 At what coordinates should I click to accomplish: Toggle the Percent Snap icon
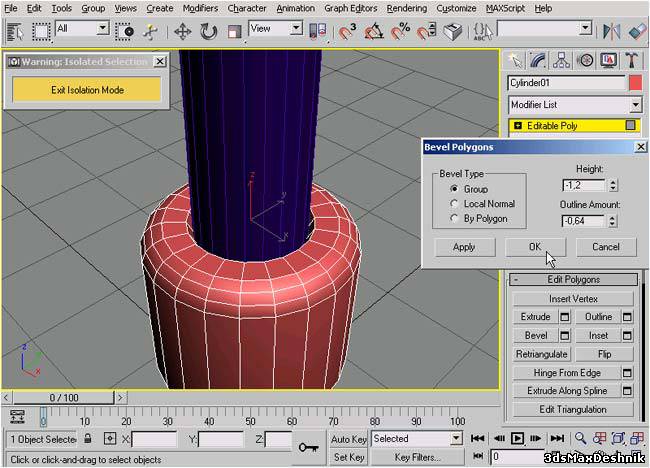pos(400,32)
